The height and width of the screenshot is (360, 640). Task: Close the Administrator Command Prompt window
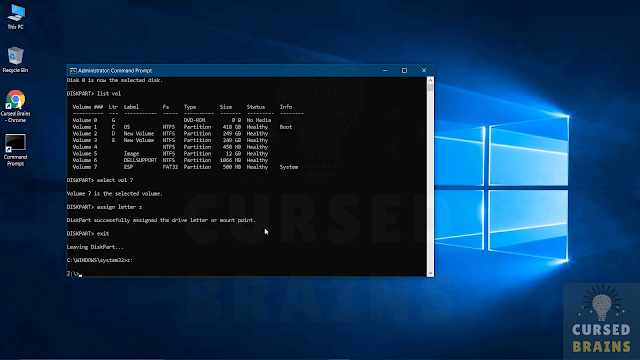[x=424, y=71]
